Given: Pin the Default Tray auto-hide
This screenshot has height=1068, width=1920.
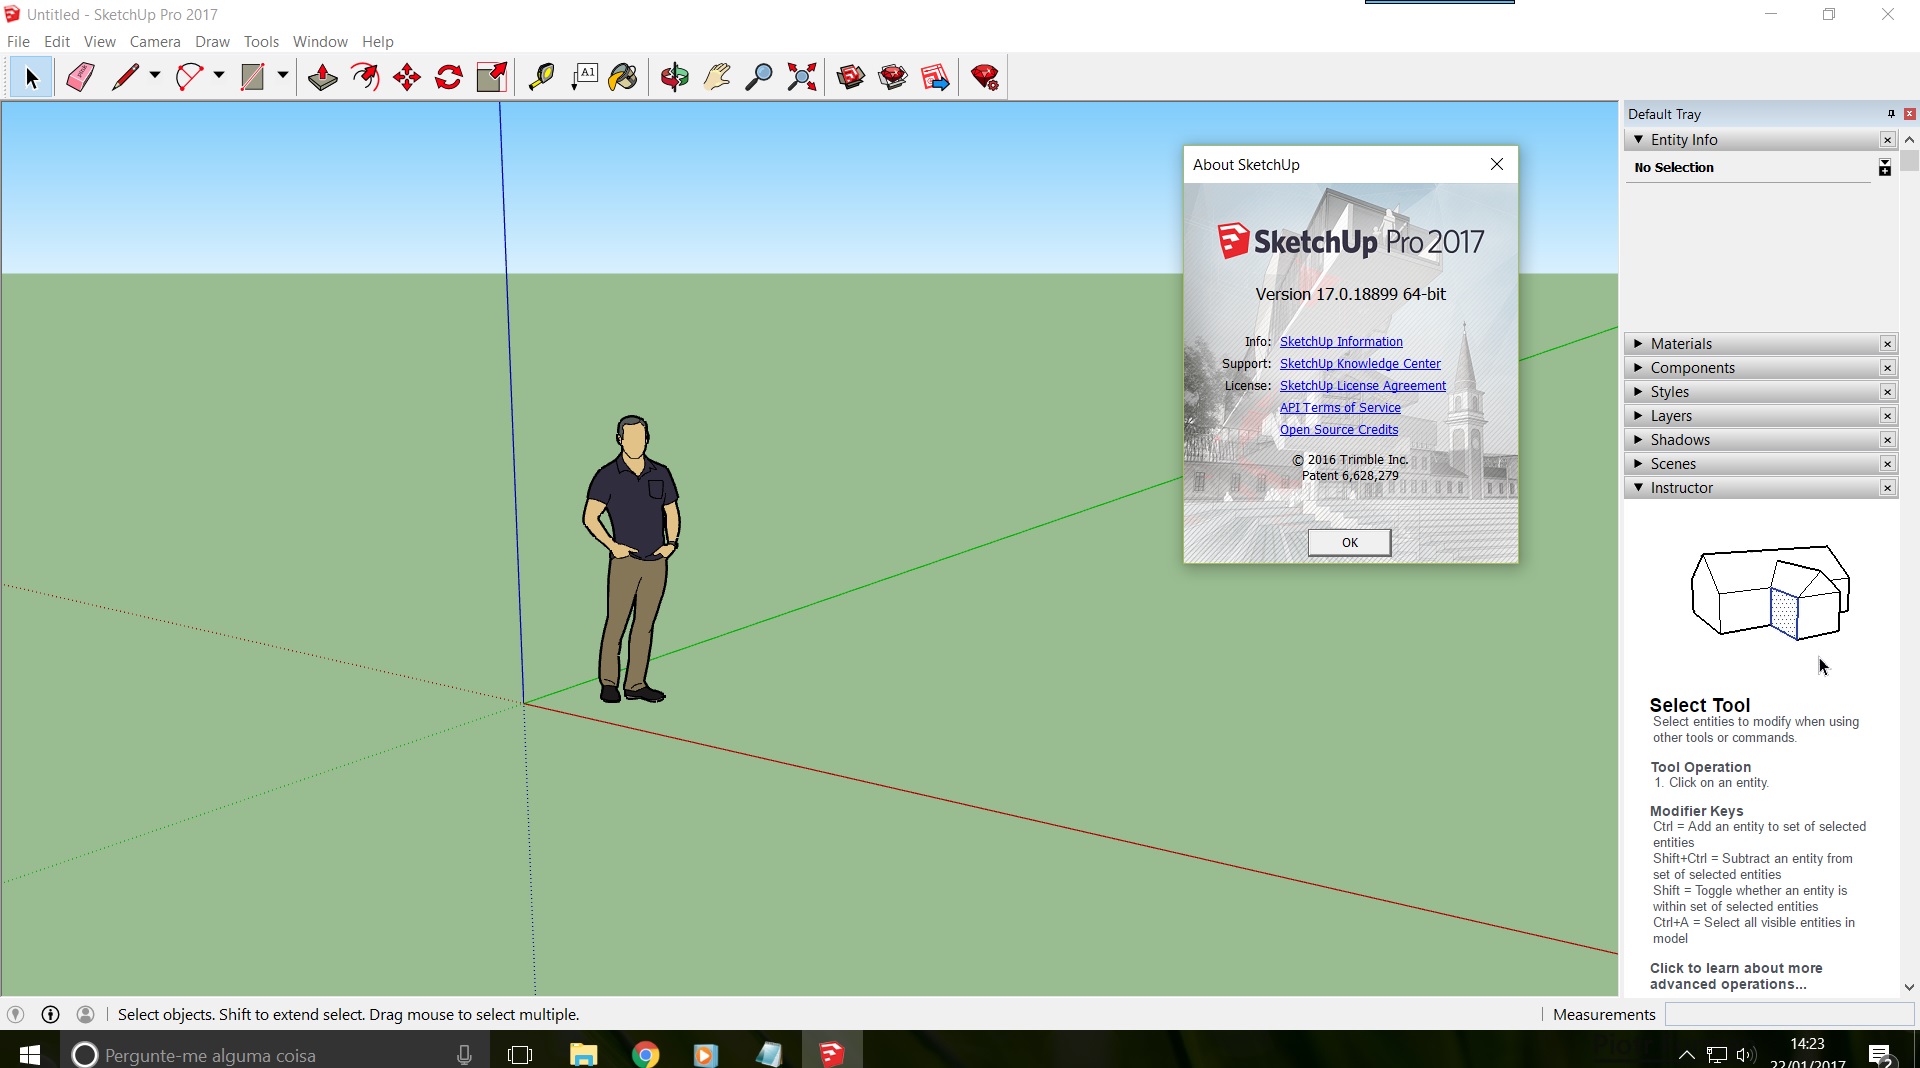Looking at the screenshot, I should coord(1891,114).
